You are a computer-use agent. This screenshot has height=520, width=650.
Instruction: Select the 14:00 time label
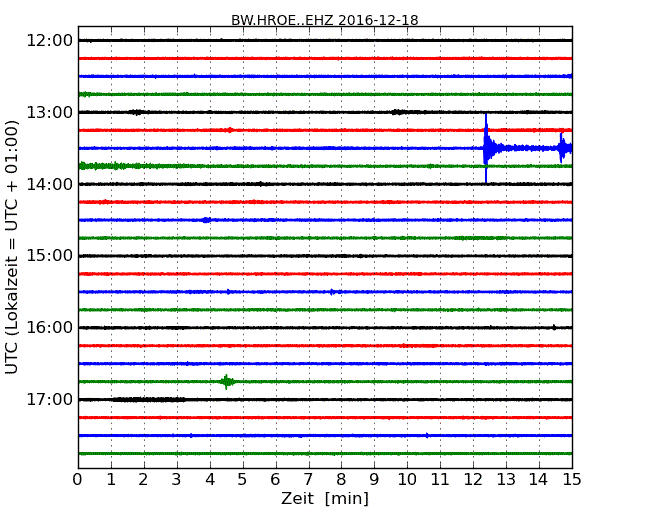(49, 184)
